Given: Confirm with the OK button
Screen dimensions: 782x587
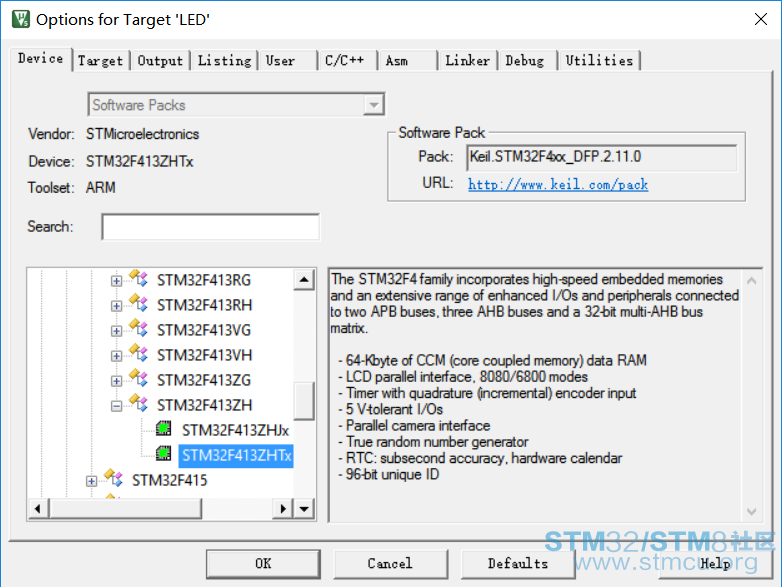Looking at the screenshot, I should point(263,564).
